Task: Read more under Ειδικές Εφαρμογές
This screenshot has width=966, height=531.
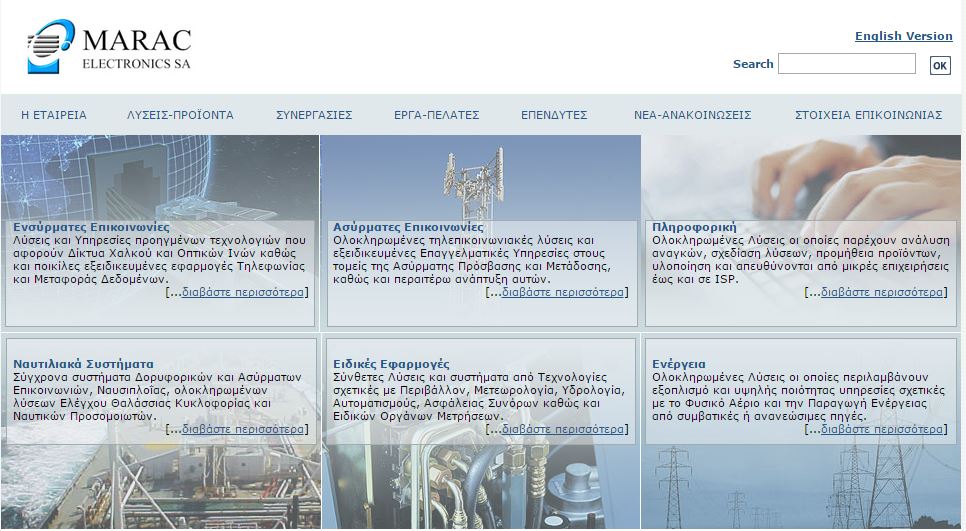Action: [x=563, y=429]
